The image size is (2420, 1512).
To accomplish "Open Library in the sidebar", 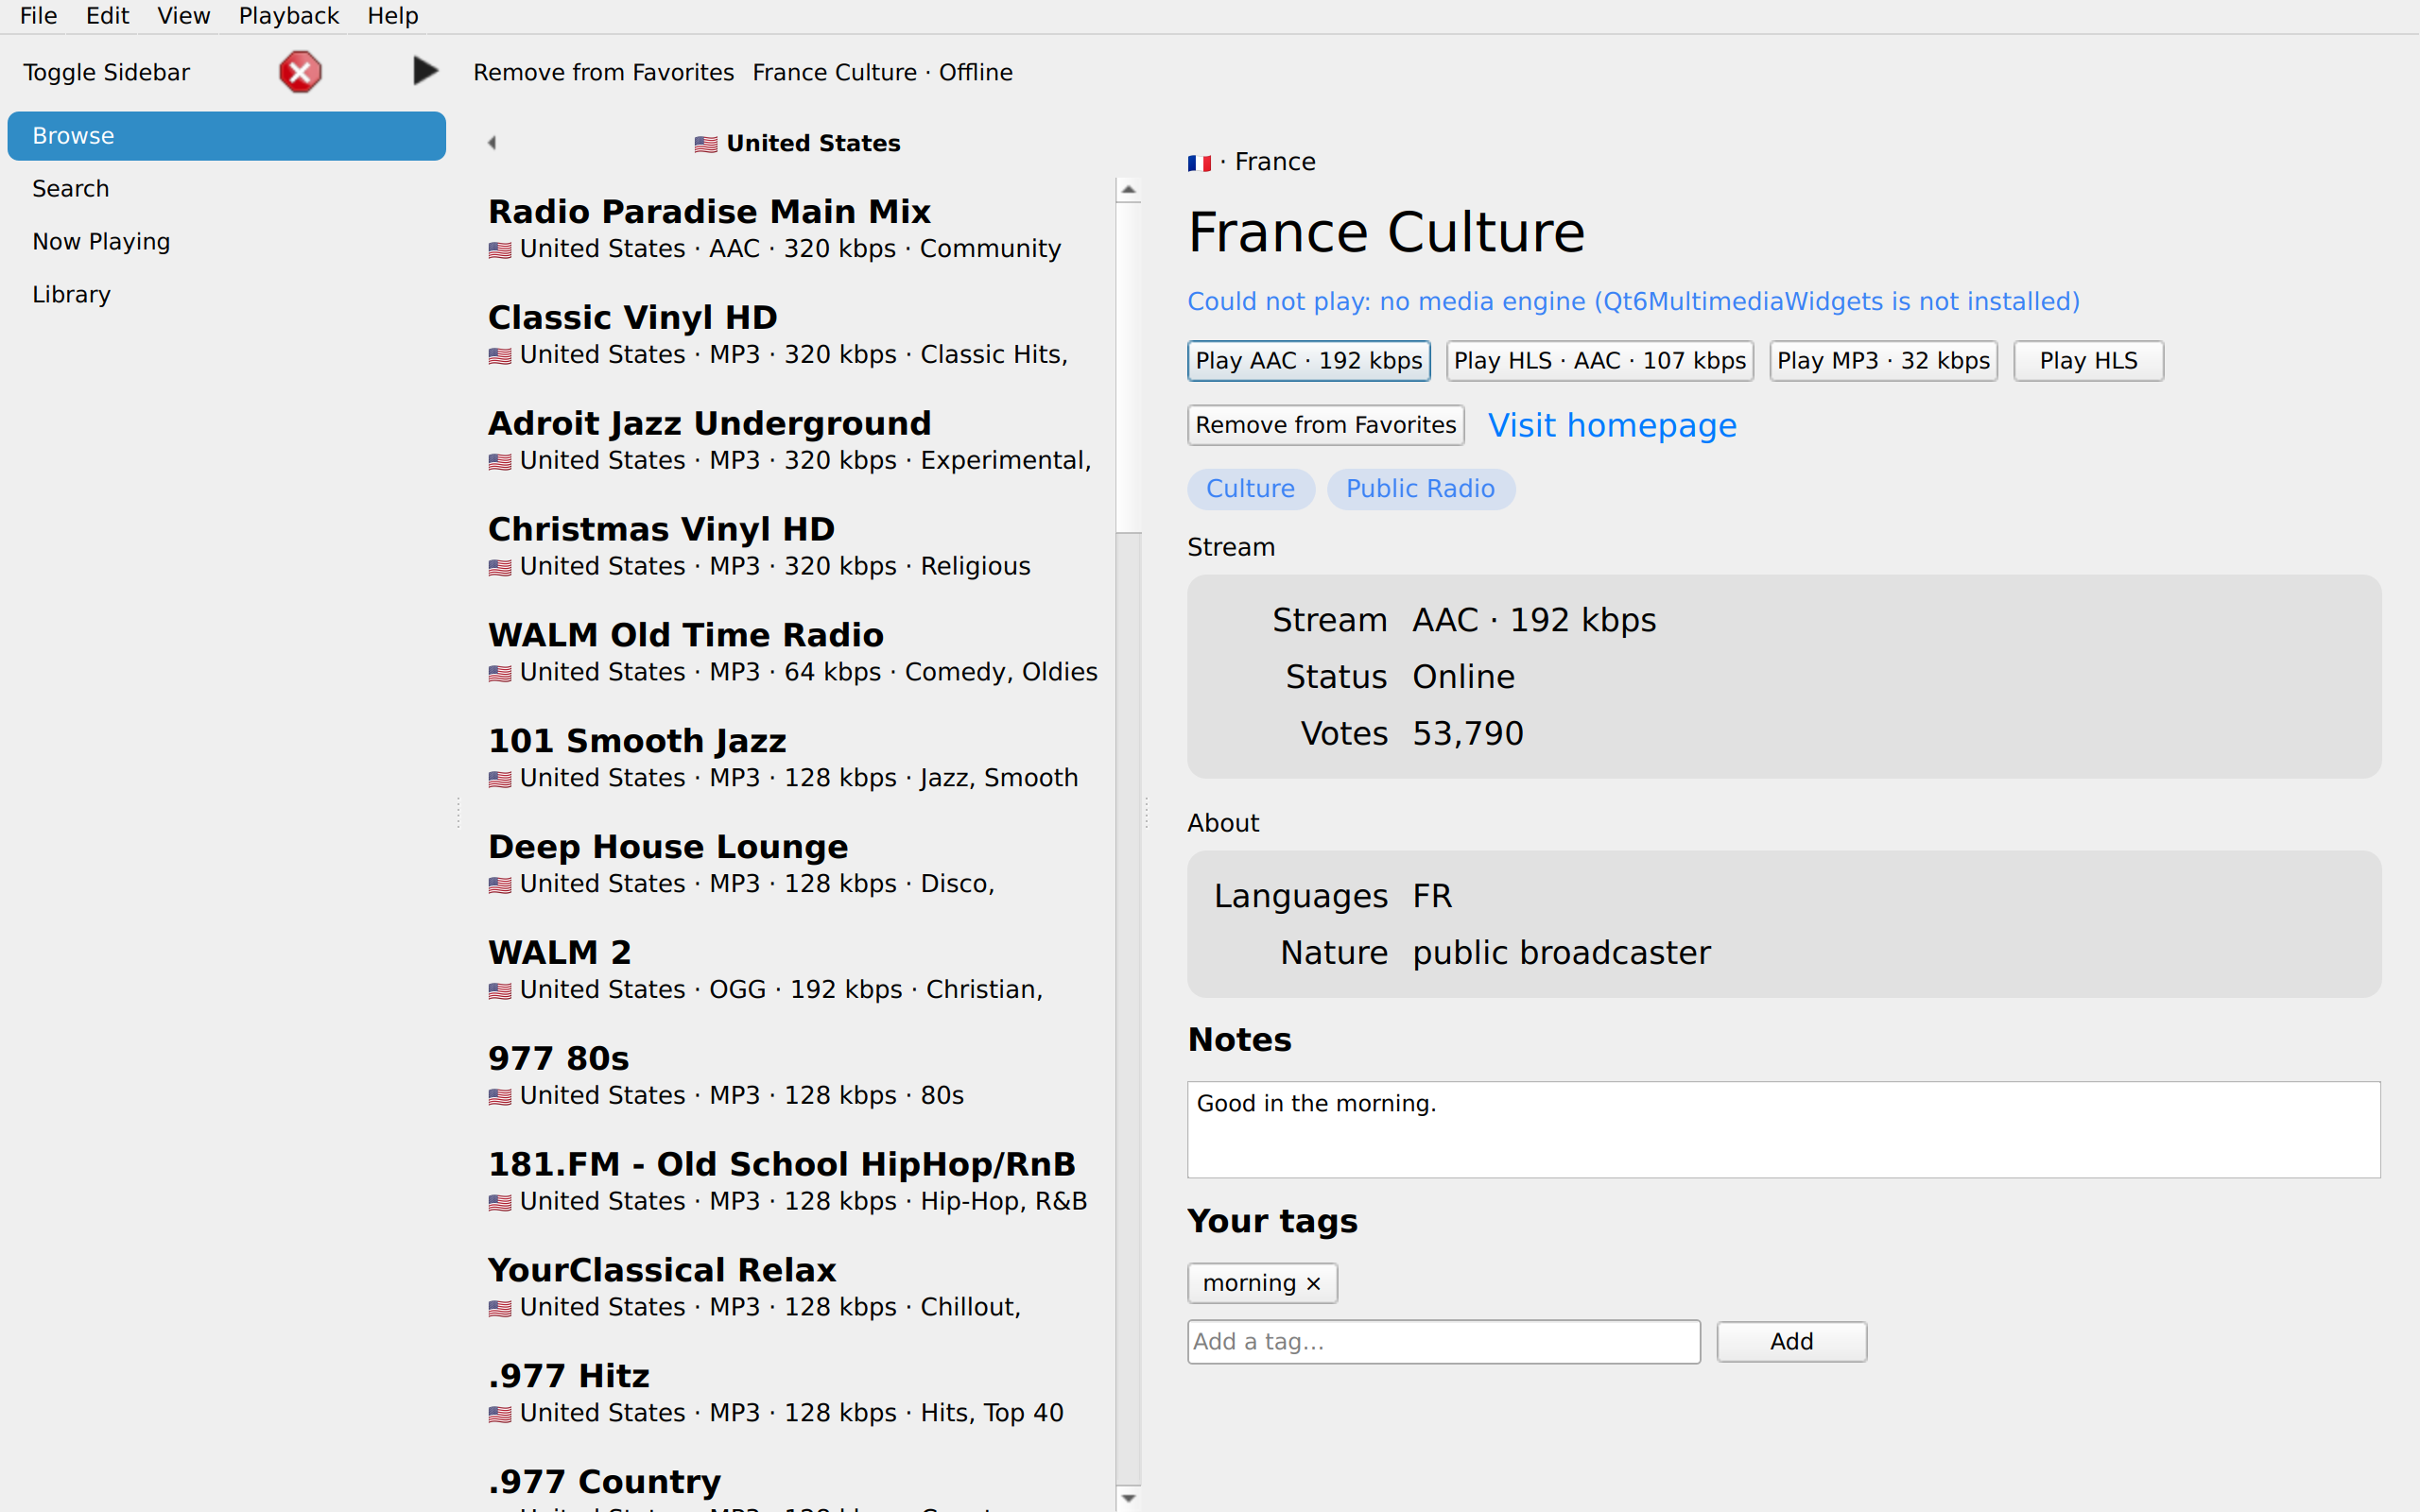I will (227, 295).
